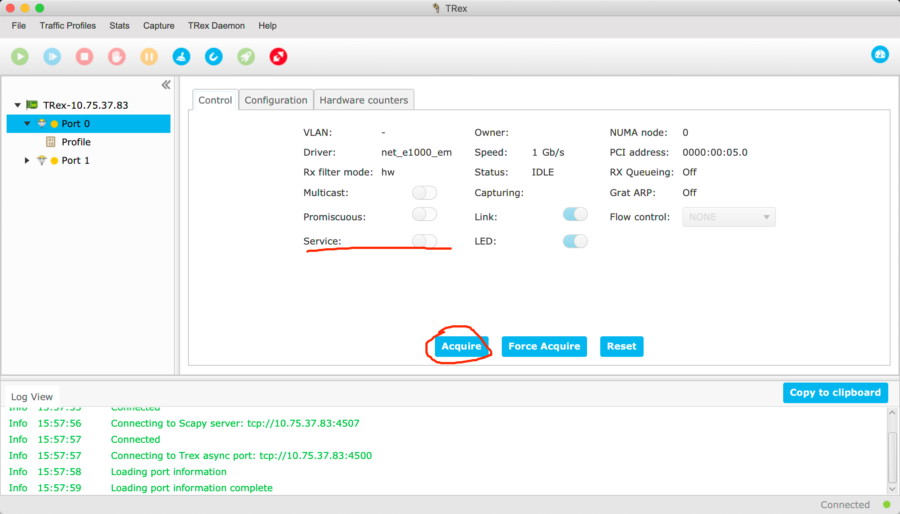900x514 pixels.
Task: Click the green TRex server icon
Action: pos(32,105)
